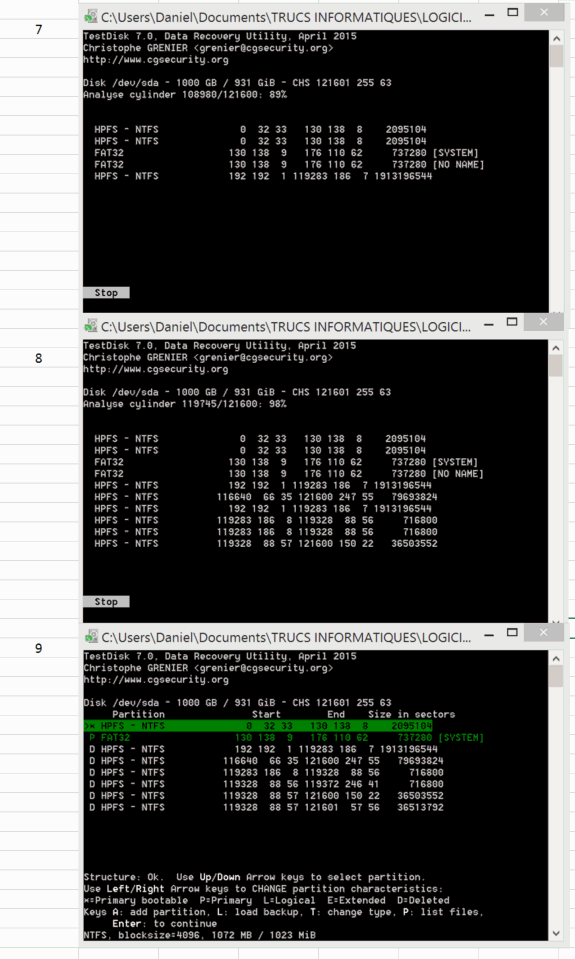
Task: Click FAT32 [SYSTEM] row in 89% window
Action: click(286, 153)
